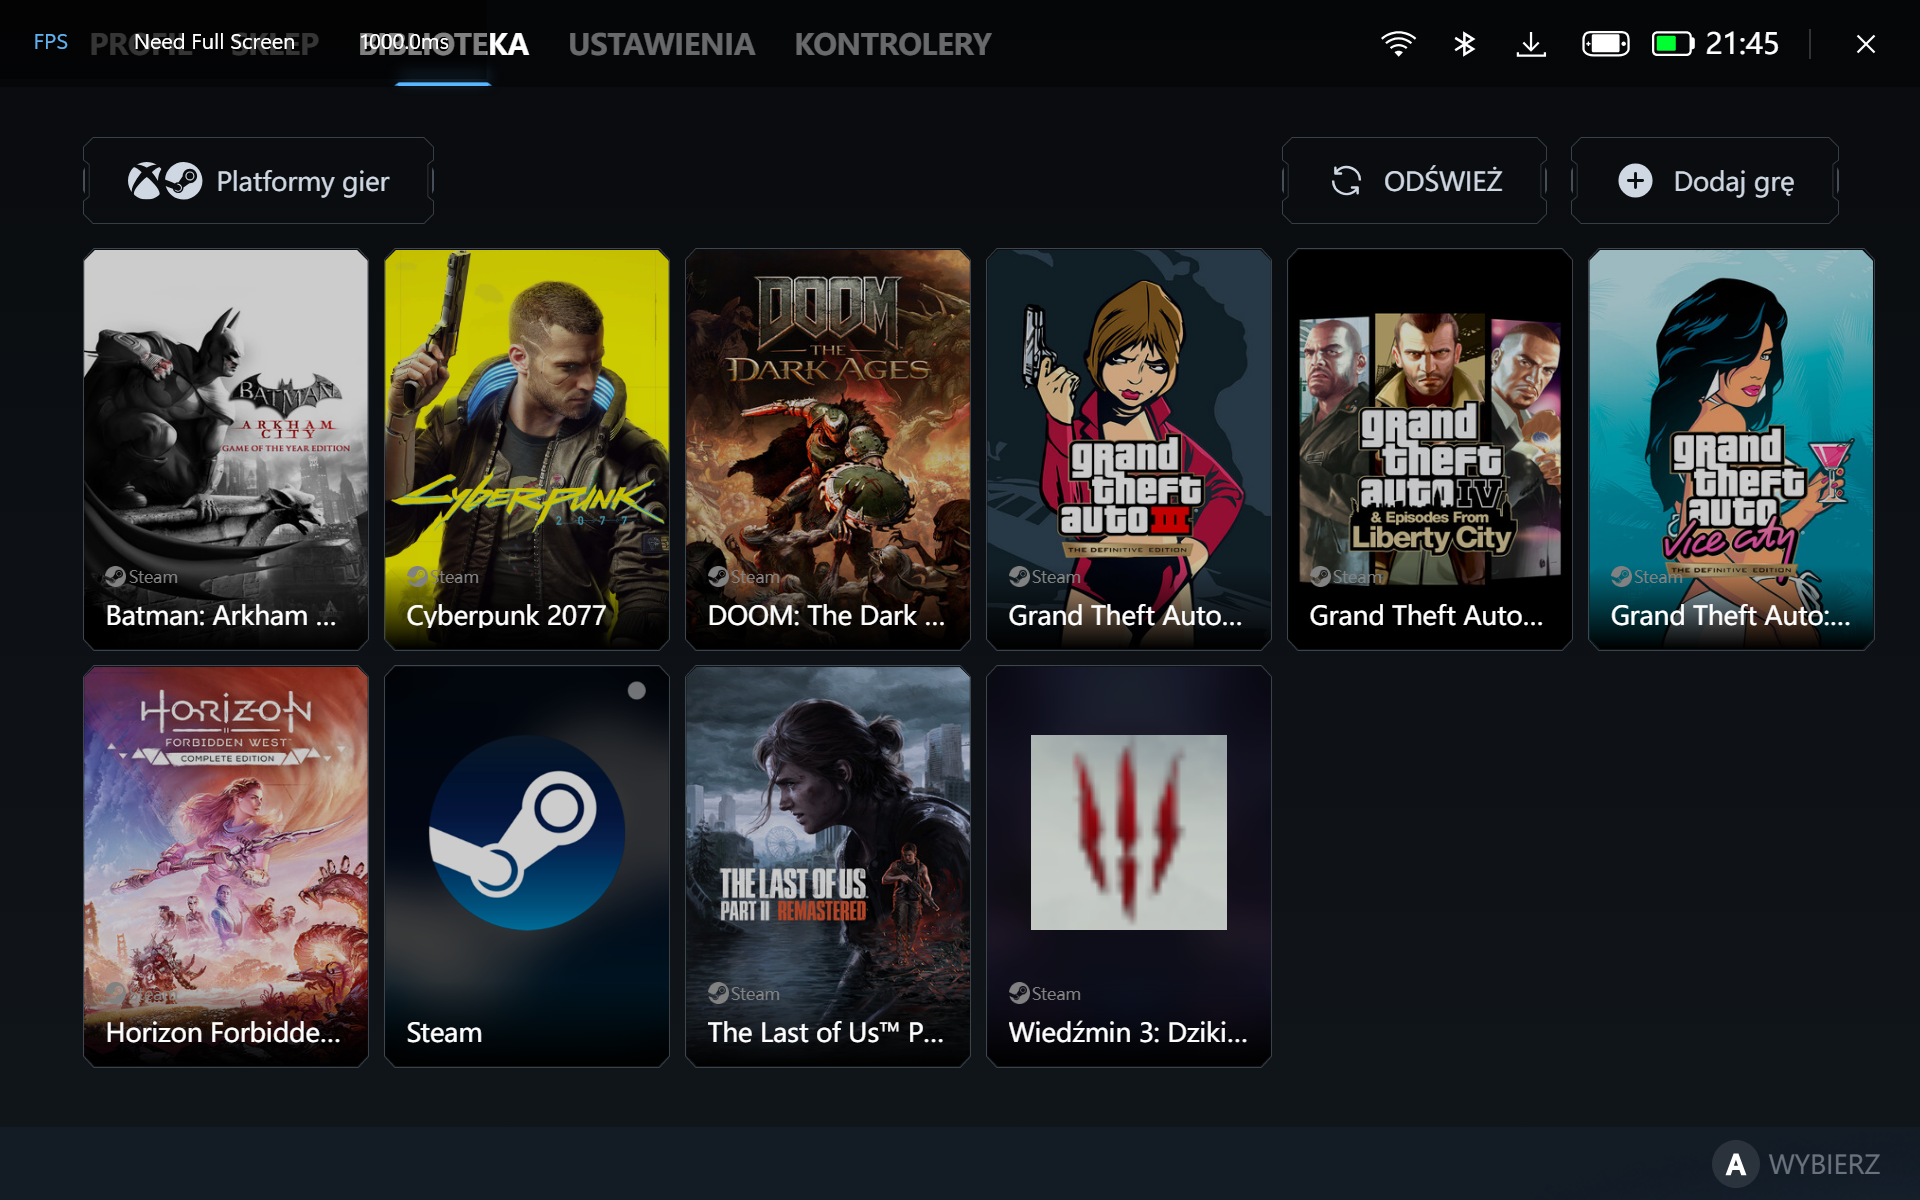Viewport: 1920px width, 1200px height.
Task: Click the gray dot on Steam card
Action: (x=636, y=691)
